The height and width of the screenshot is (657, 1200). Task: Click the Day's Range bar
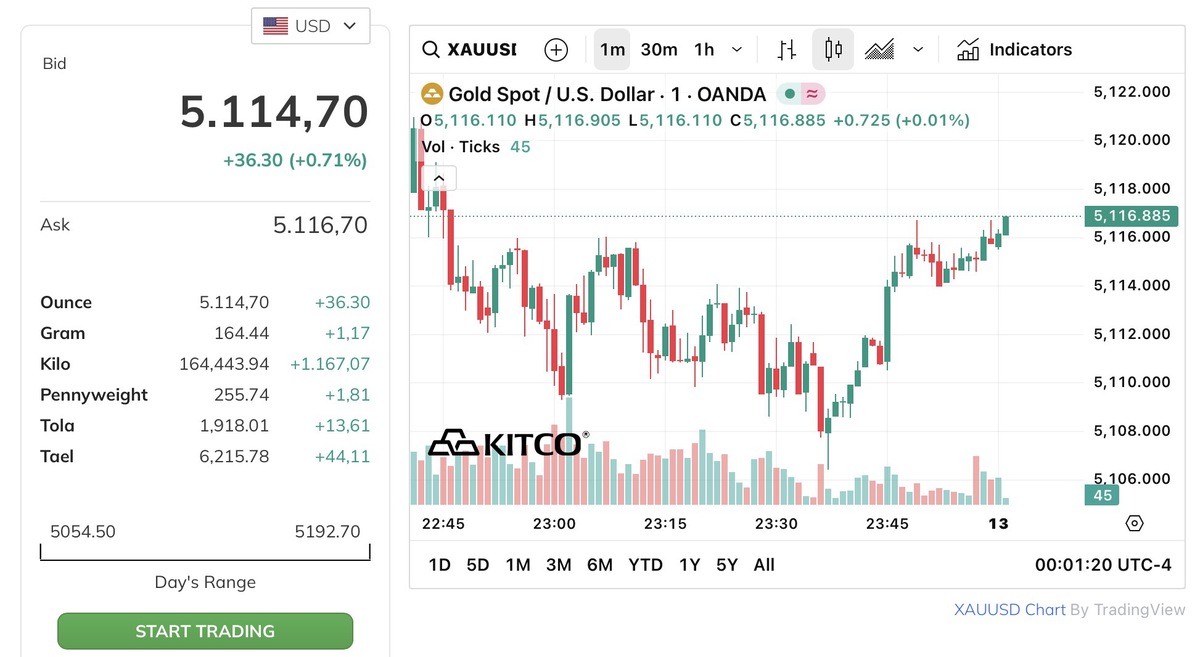205,552
